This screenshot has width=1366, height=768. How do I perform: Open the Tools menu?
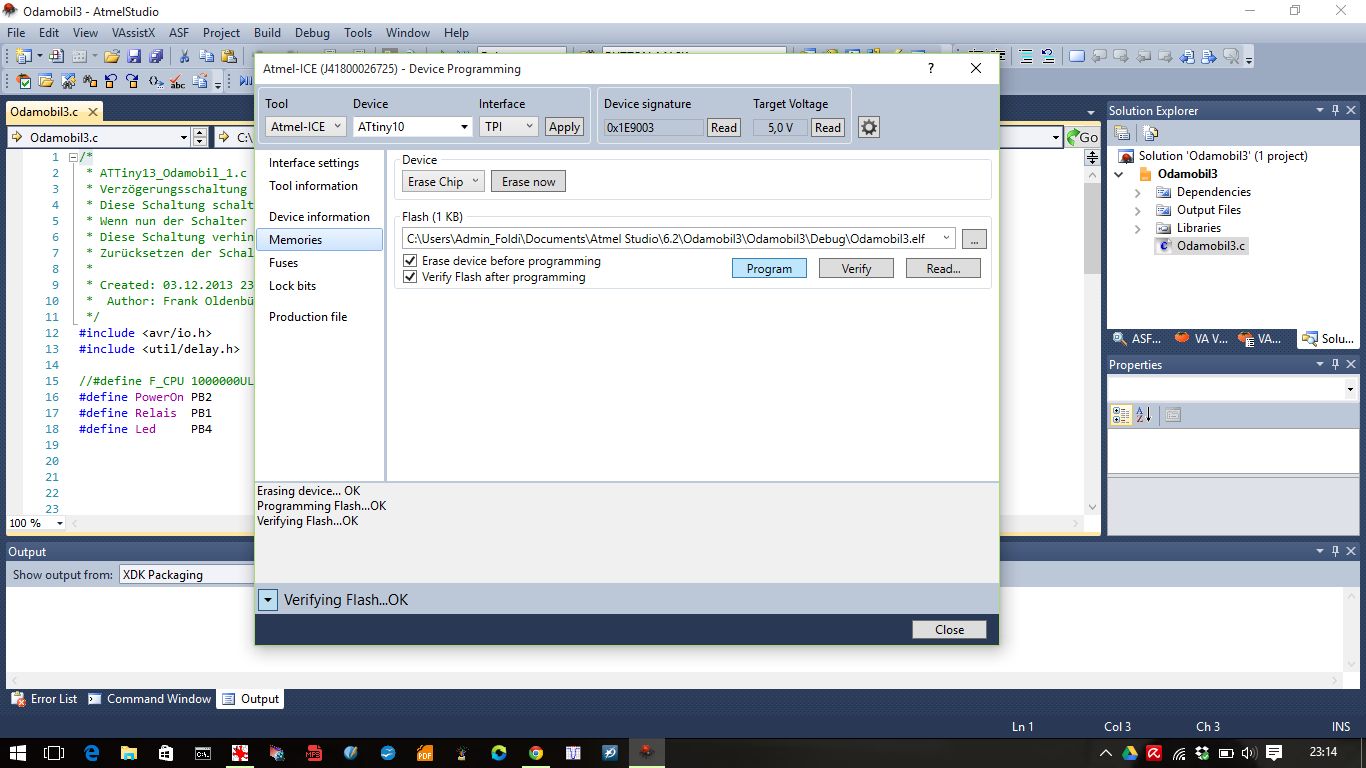point(358,33)
